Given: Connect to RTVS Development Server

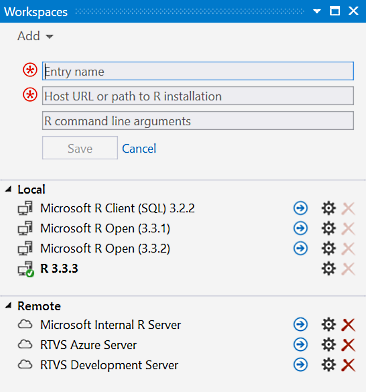Looking at the screenshot, I should [300, 364].
